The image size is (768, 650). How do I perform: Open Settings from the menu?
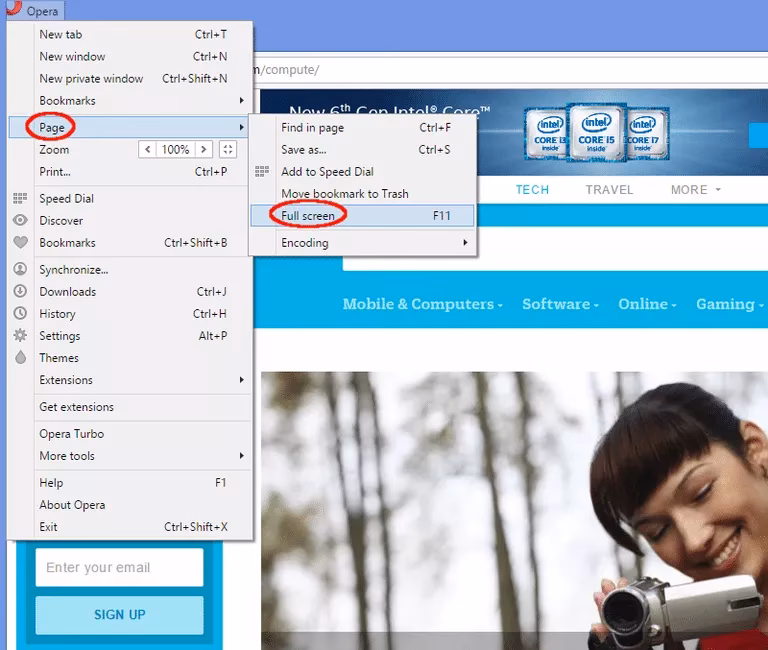click(x=131, y=336)
